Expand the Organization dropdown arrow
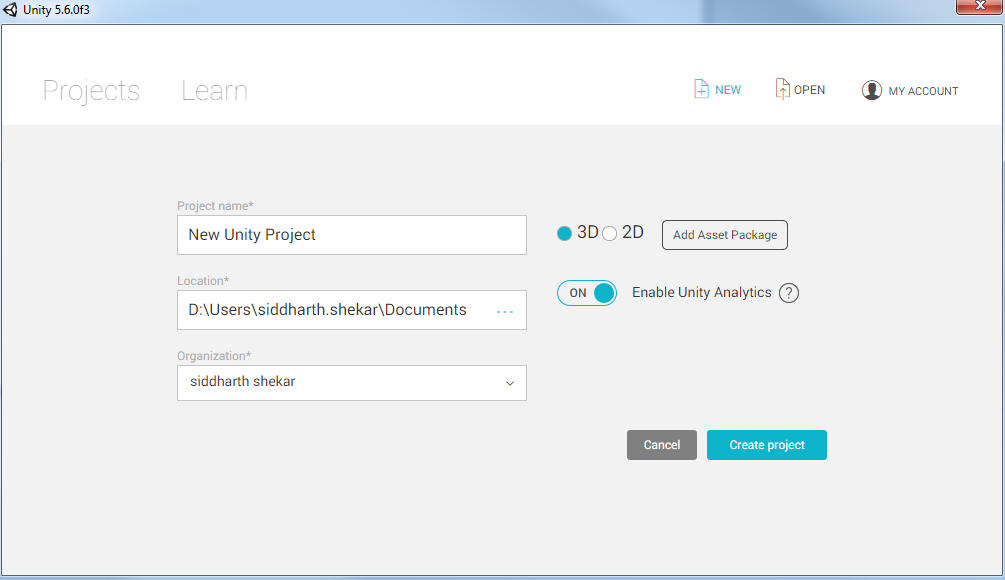1005x580 pixels. click(x=510, y=383)
